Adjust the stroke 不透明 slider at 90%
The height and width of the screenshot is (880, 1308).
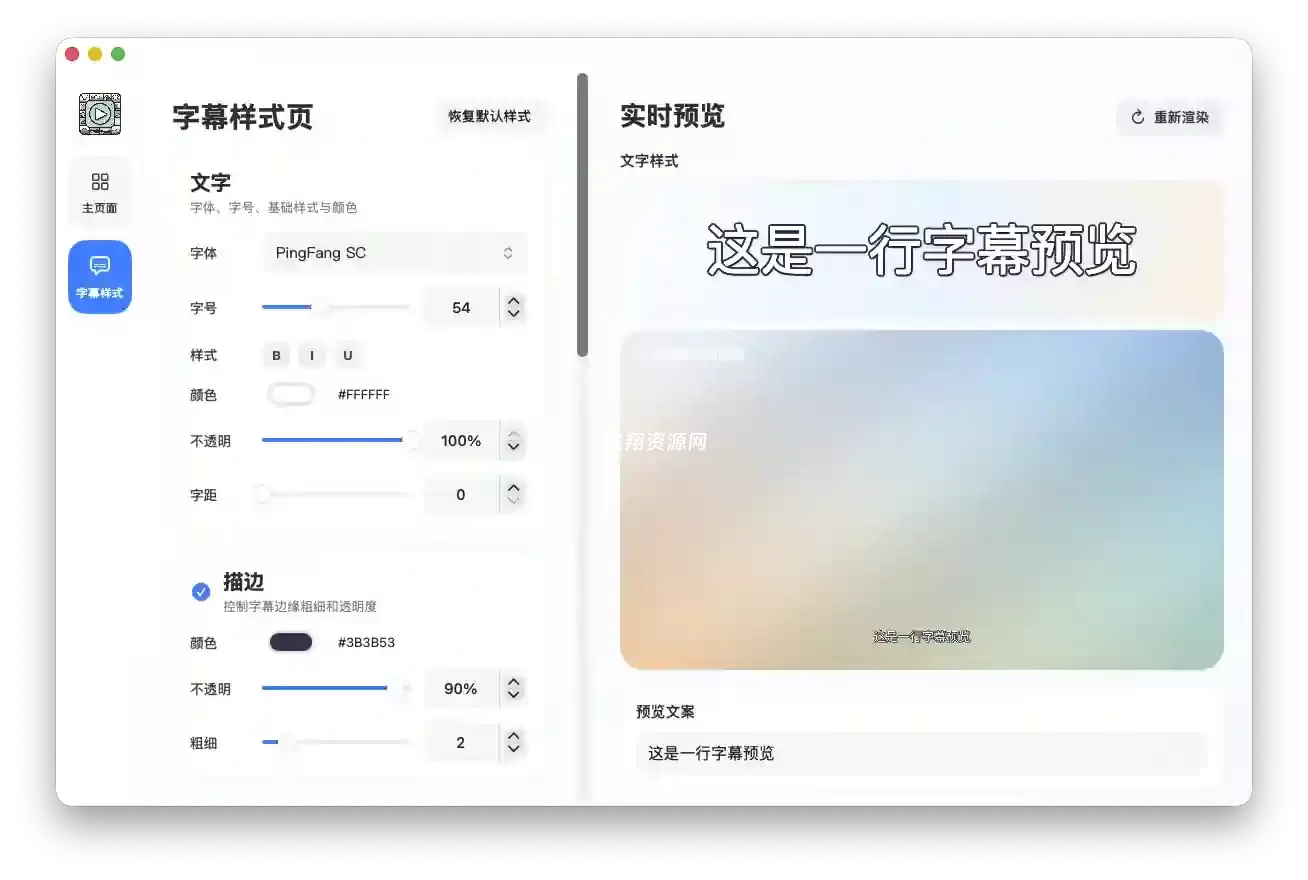(336, 688)
